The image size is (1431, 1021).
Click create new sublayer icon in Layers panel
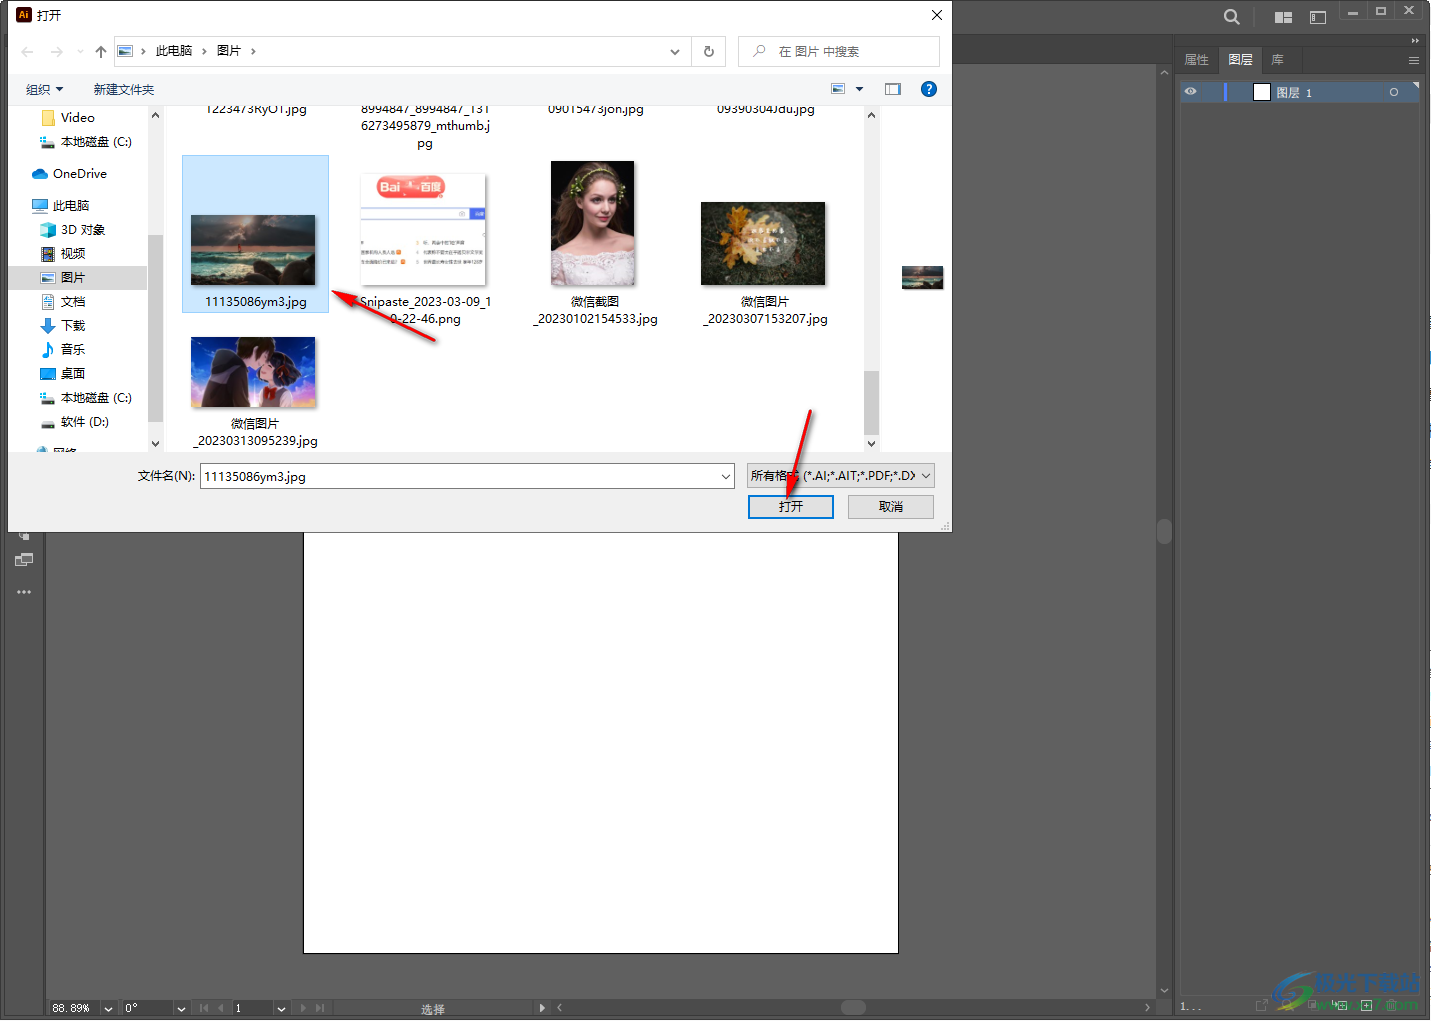click(x=1340, y=1005)
